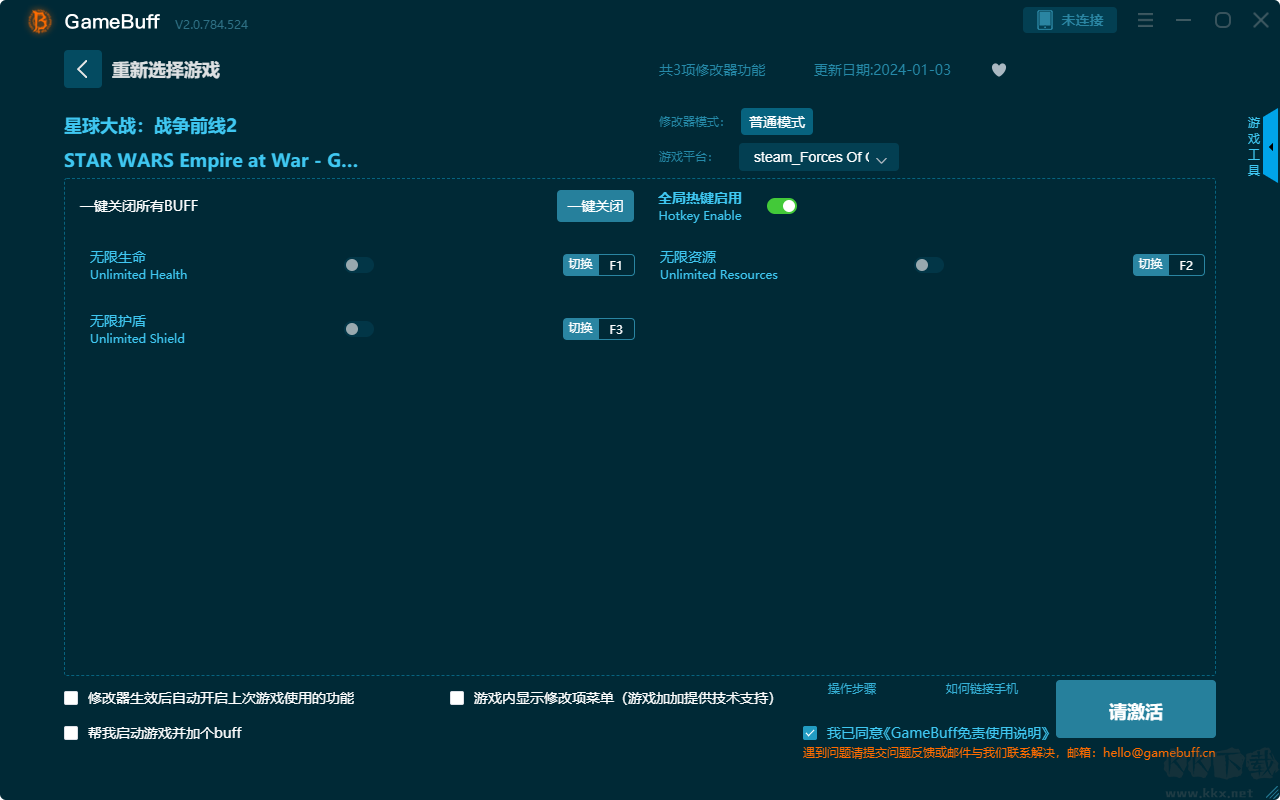Toggle the 全局热键启用 hotkey switch
The height and width of the screenshot is (800, 1280).
(x=782, y=206)
